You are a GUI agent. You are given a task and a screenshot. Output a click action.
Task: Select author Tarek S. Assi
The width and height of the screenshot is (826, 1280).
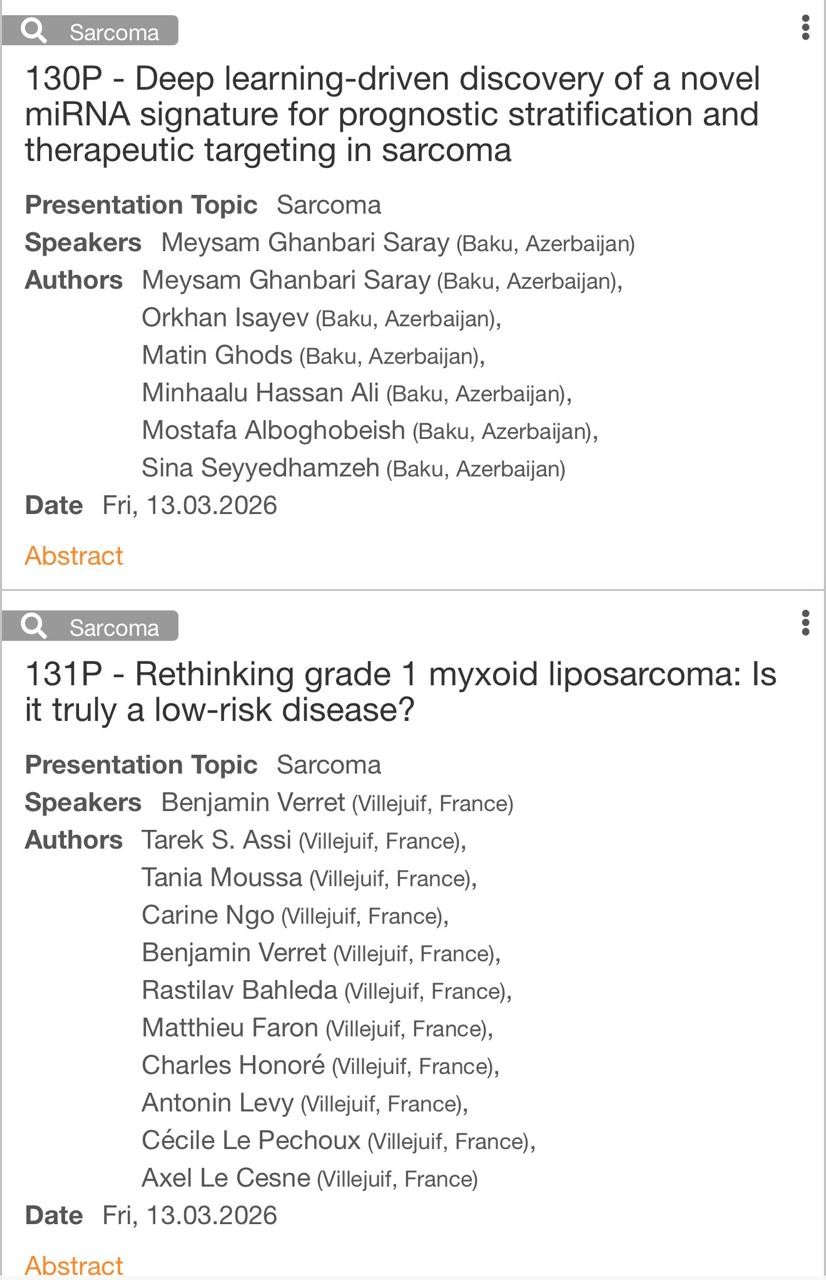pyautogui.click(x=217, y=840)
